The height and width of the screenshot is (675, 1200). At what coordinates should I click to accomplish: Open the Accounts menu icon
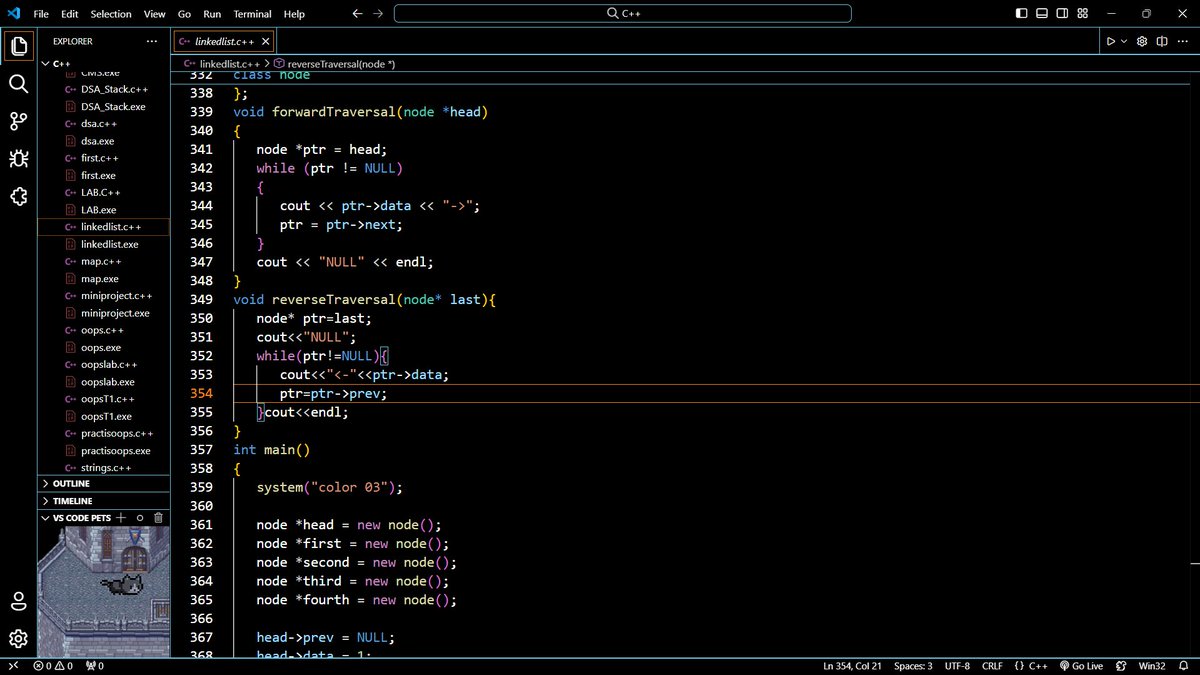(x=18, y=601)
